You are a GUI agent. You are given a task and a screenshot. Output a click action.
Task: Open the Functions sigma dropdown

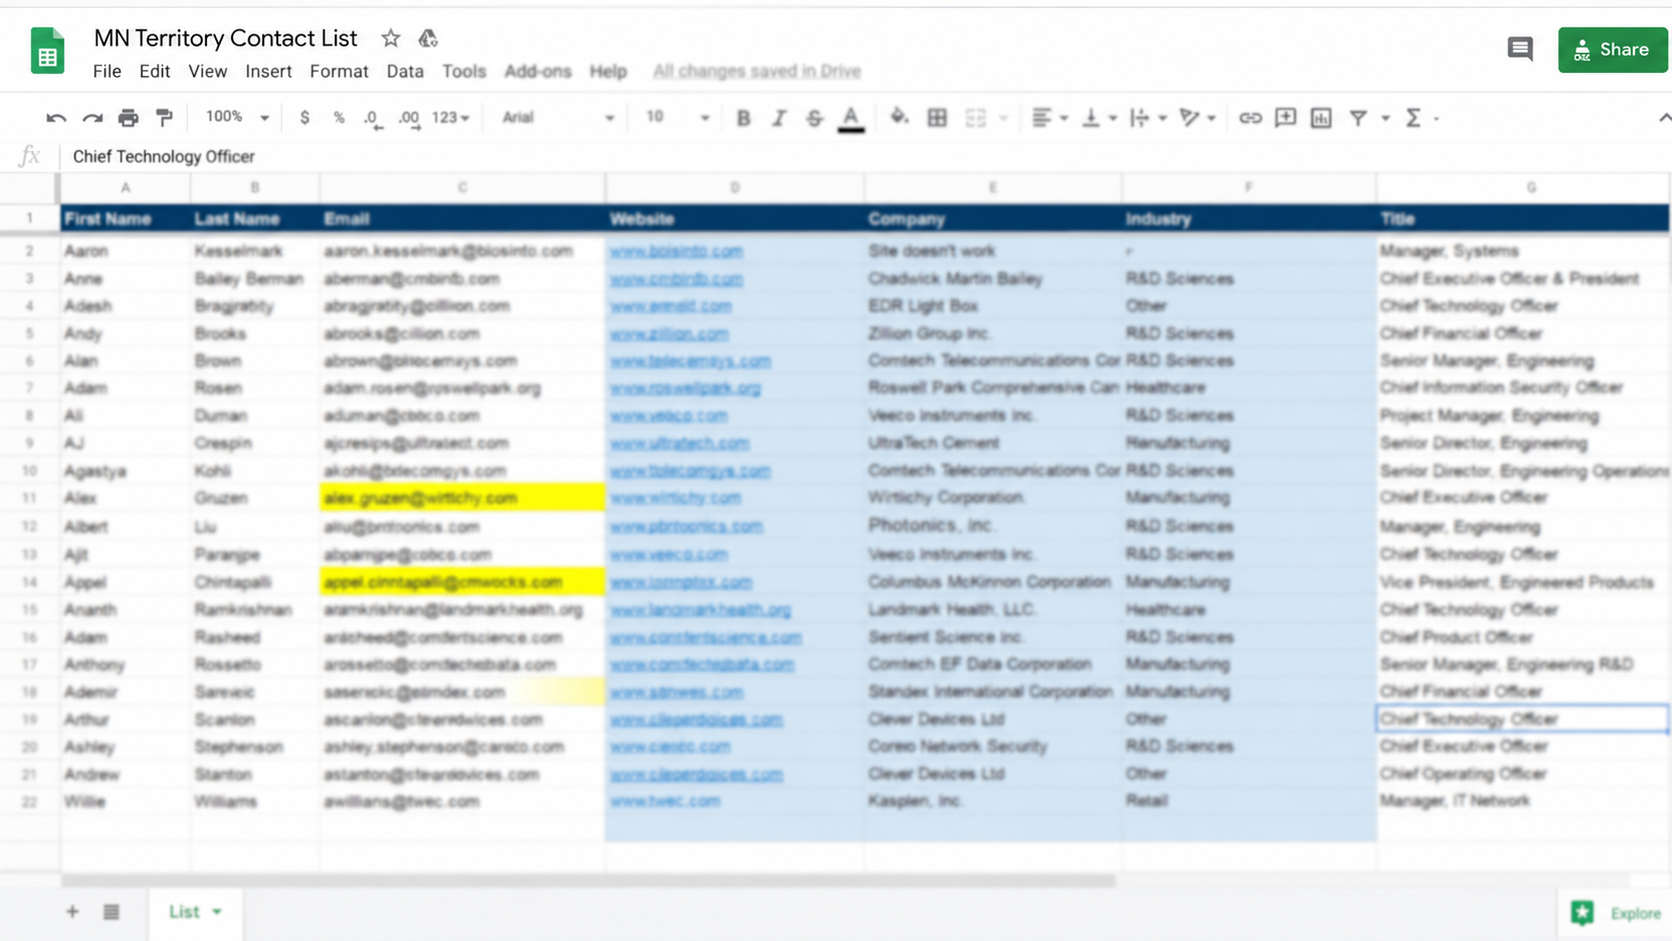click(1421, 118)
